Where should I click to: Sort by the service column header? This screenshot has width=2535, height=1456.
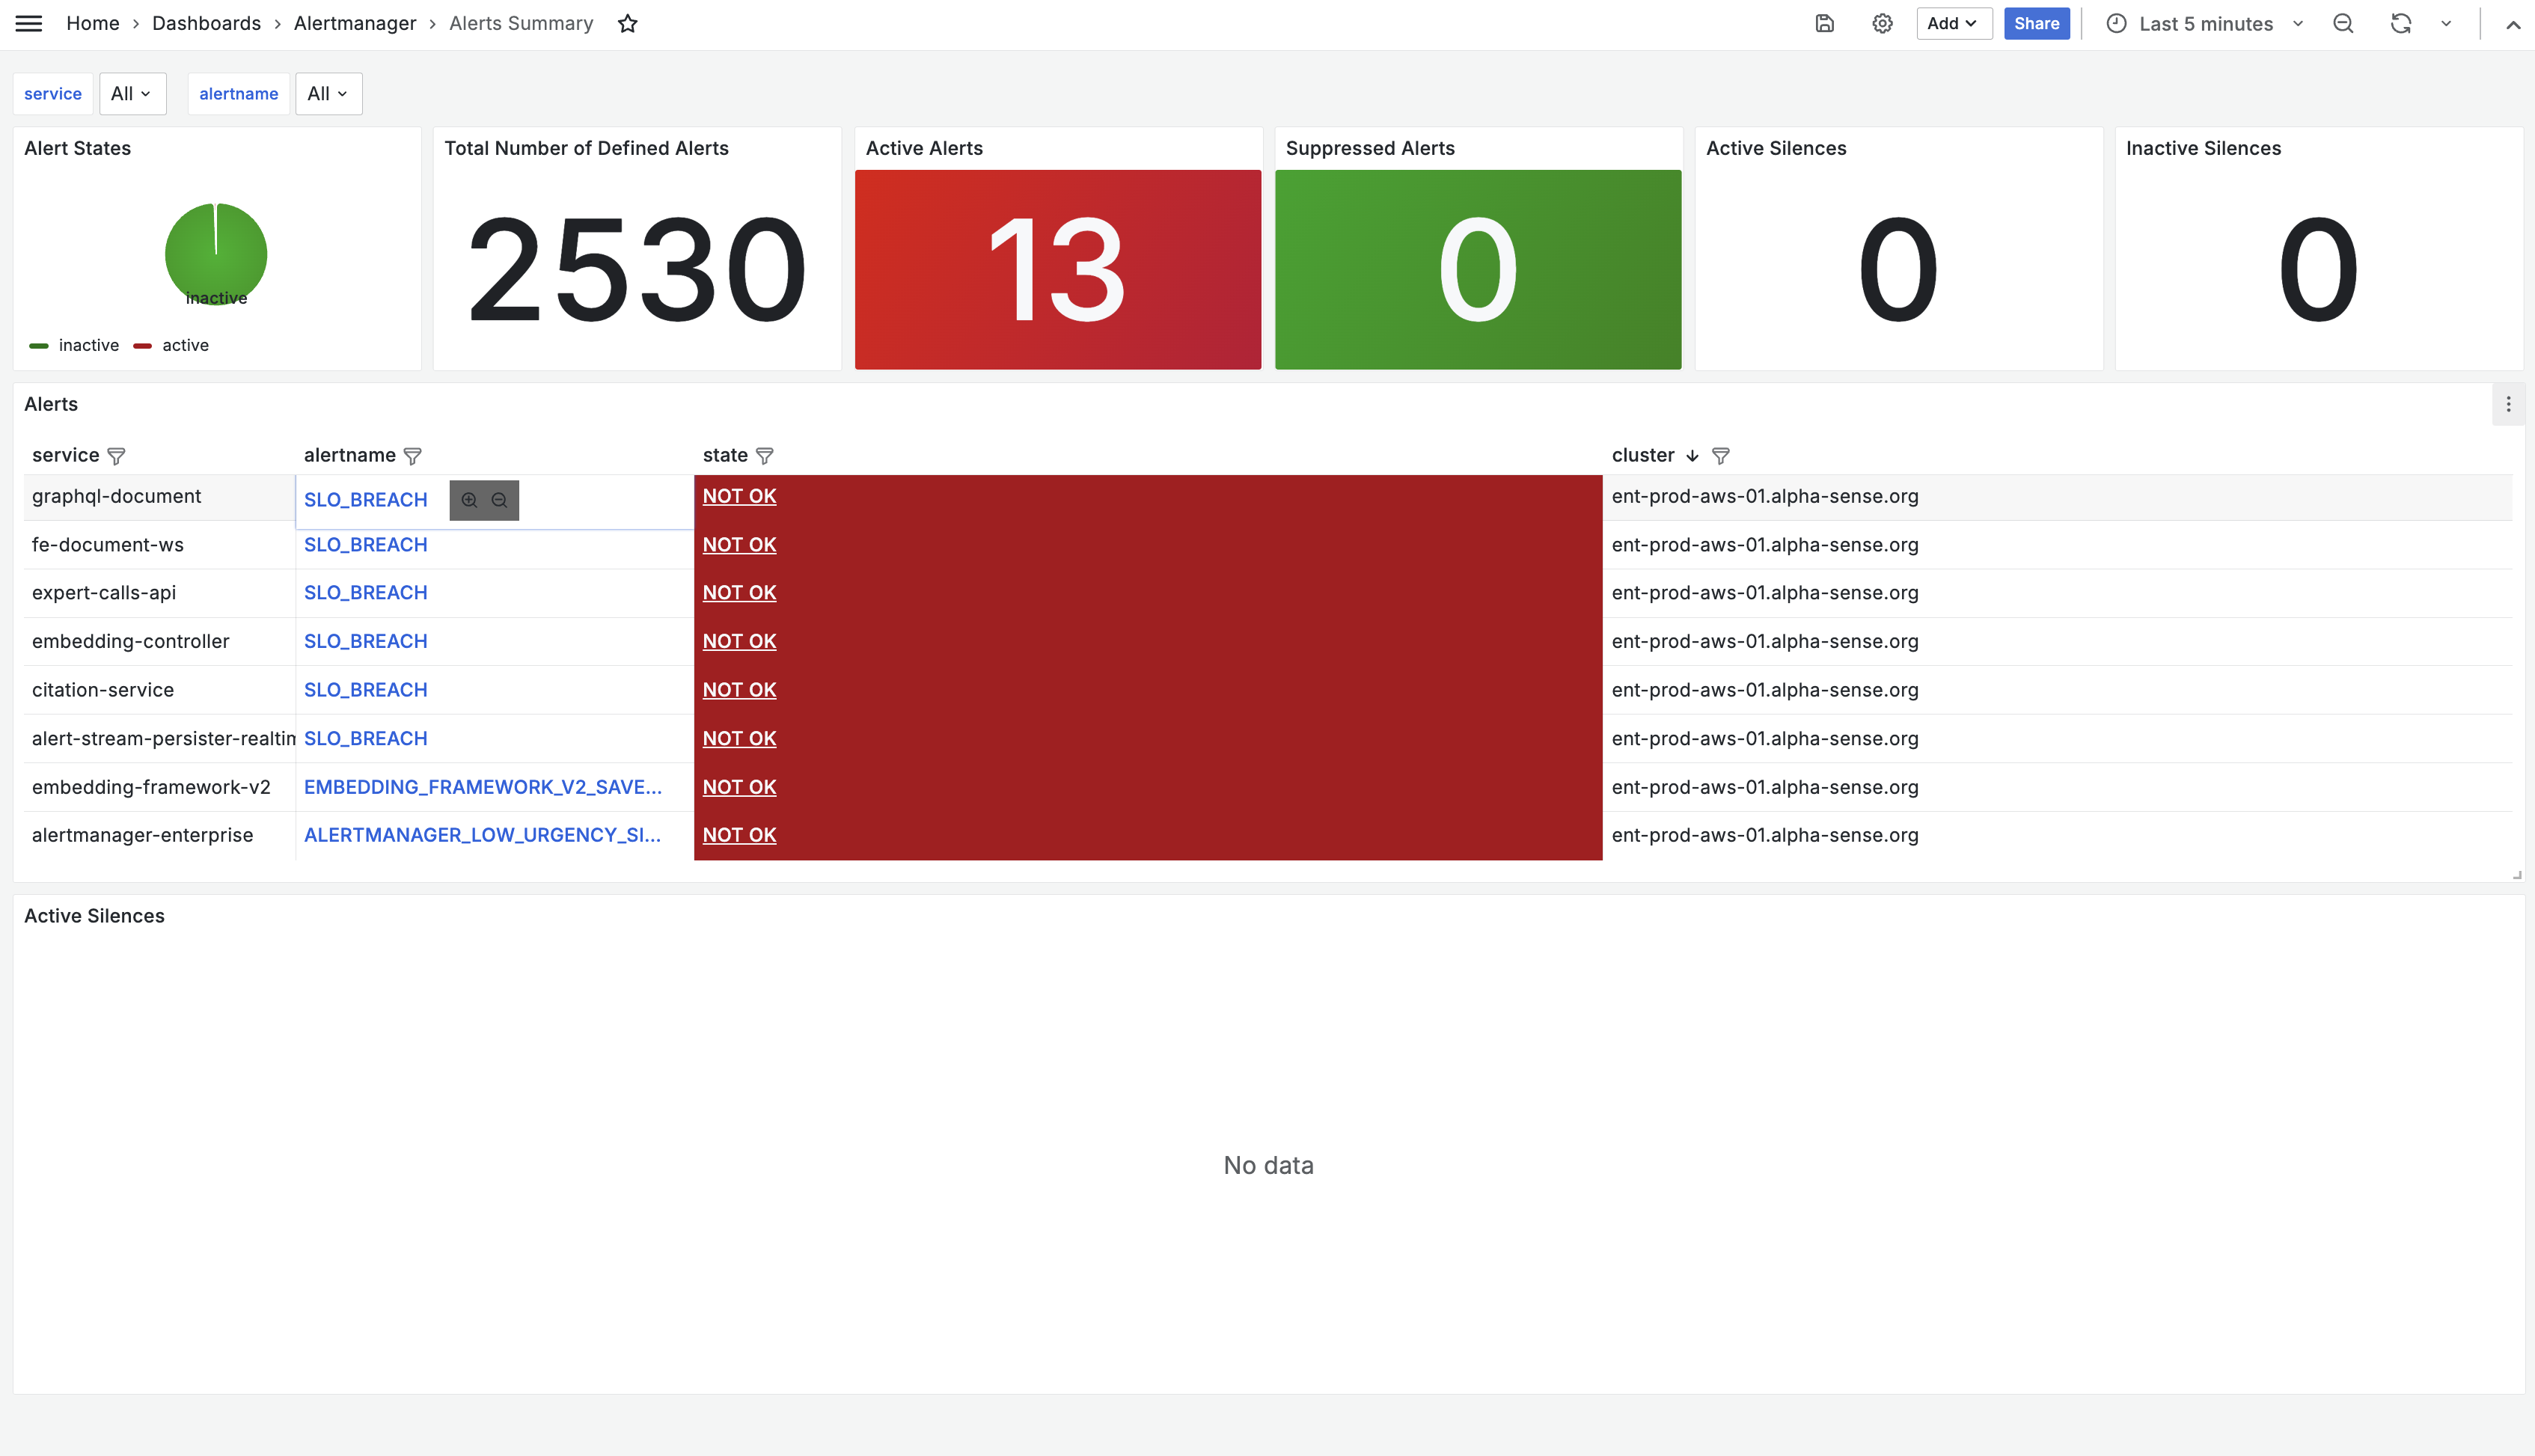tap(65, 456)
